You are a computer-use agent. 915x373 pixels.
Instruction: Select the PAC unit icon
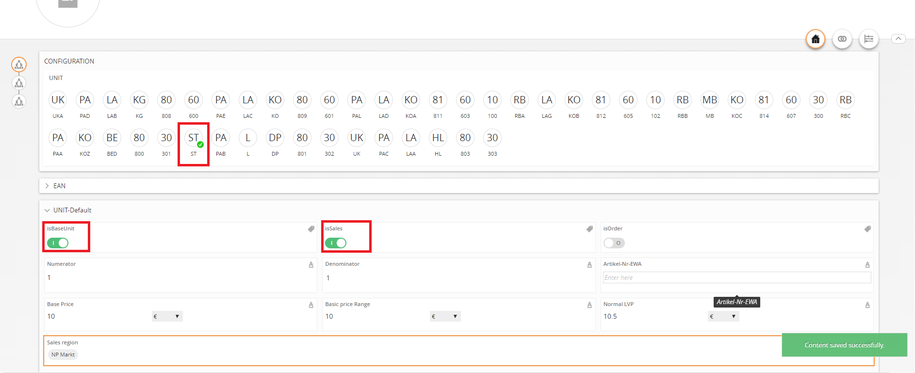pyautogui.click(x=383, y=138)
